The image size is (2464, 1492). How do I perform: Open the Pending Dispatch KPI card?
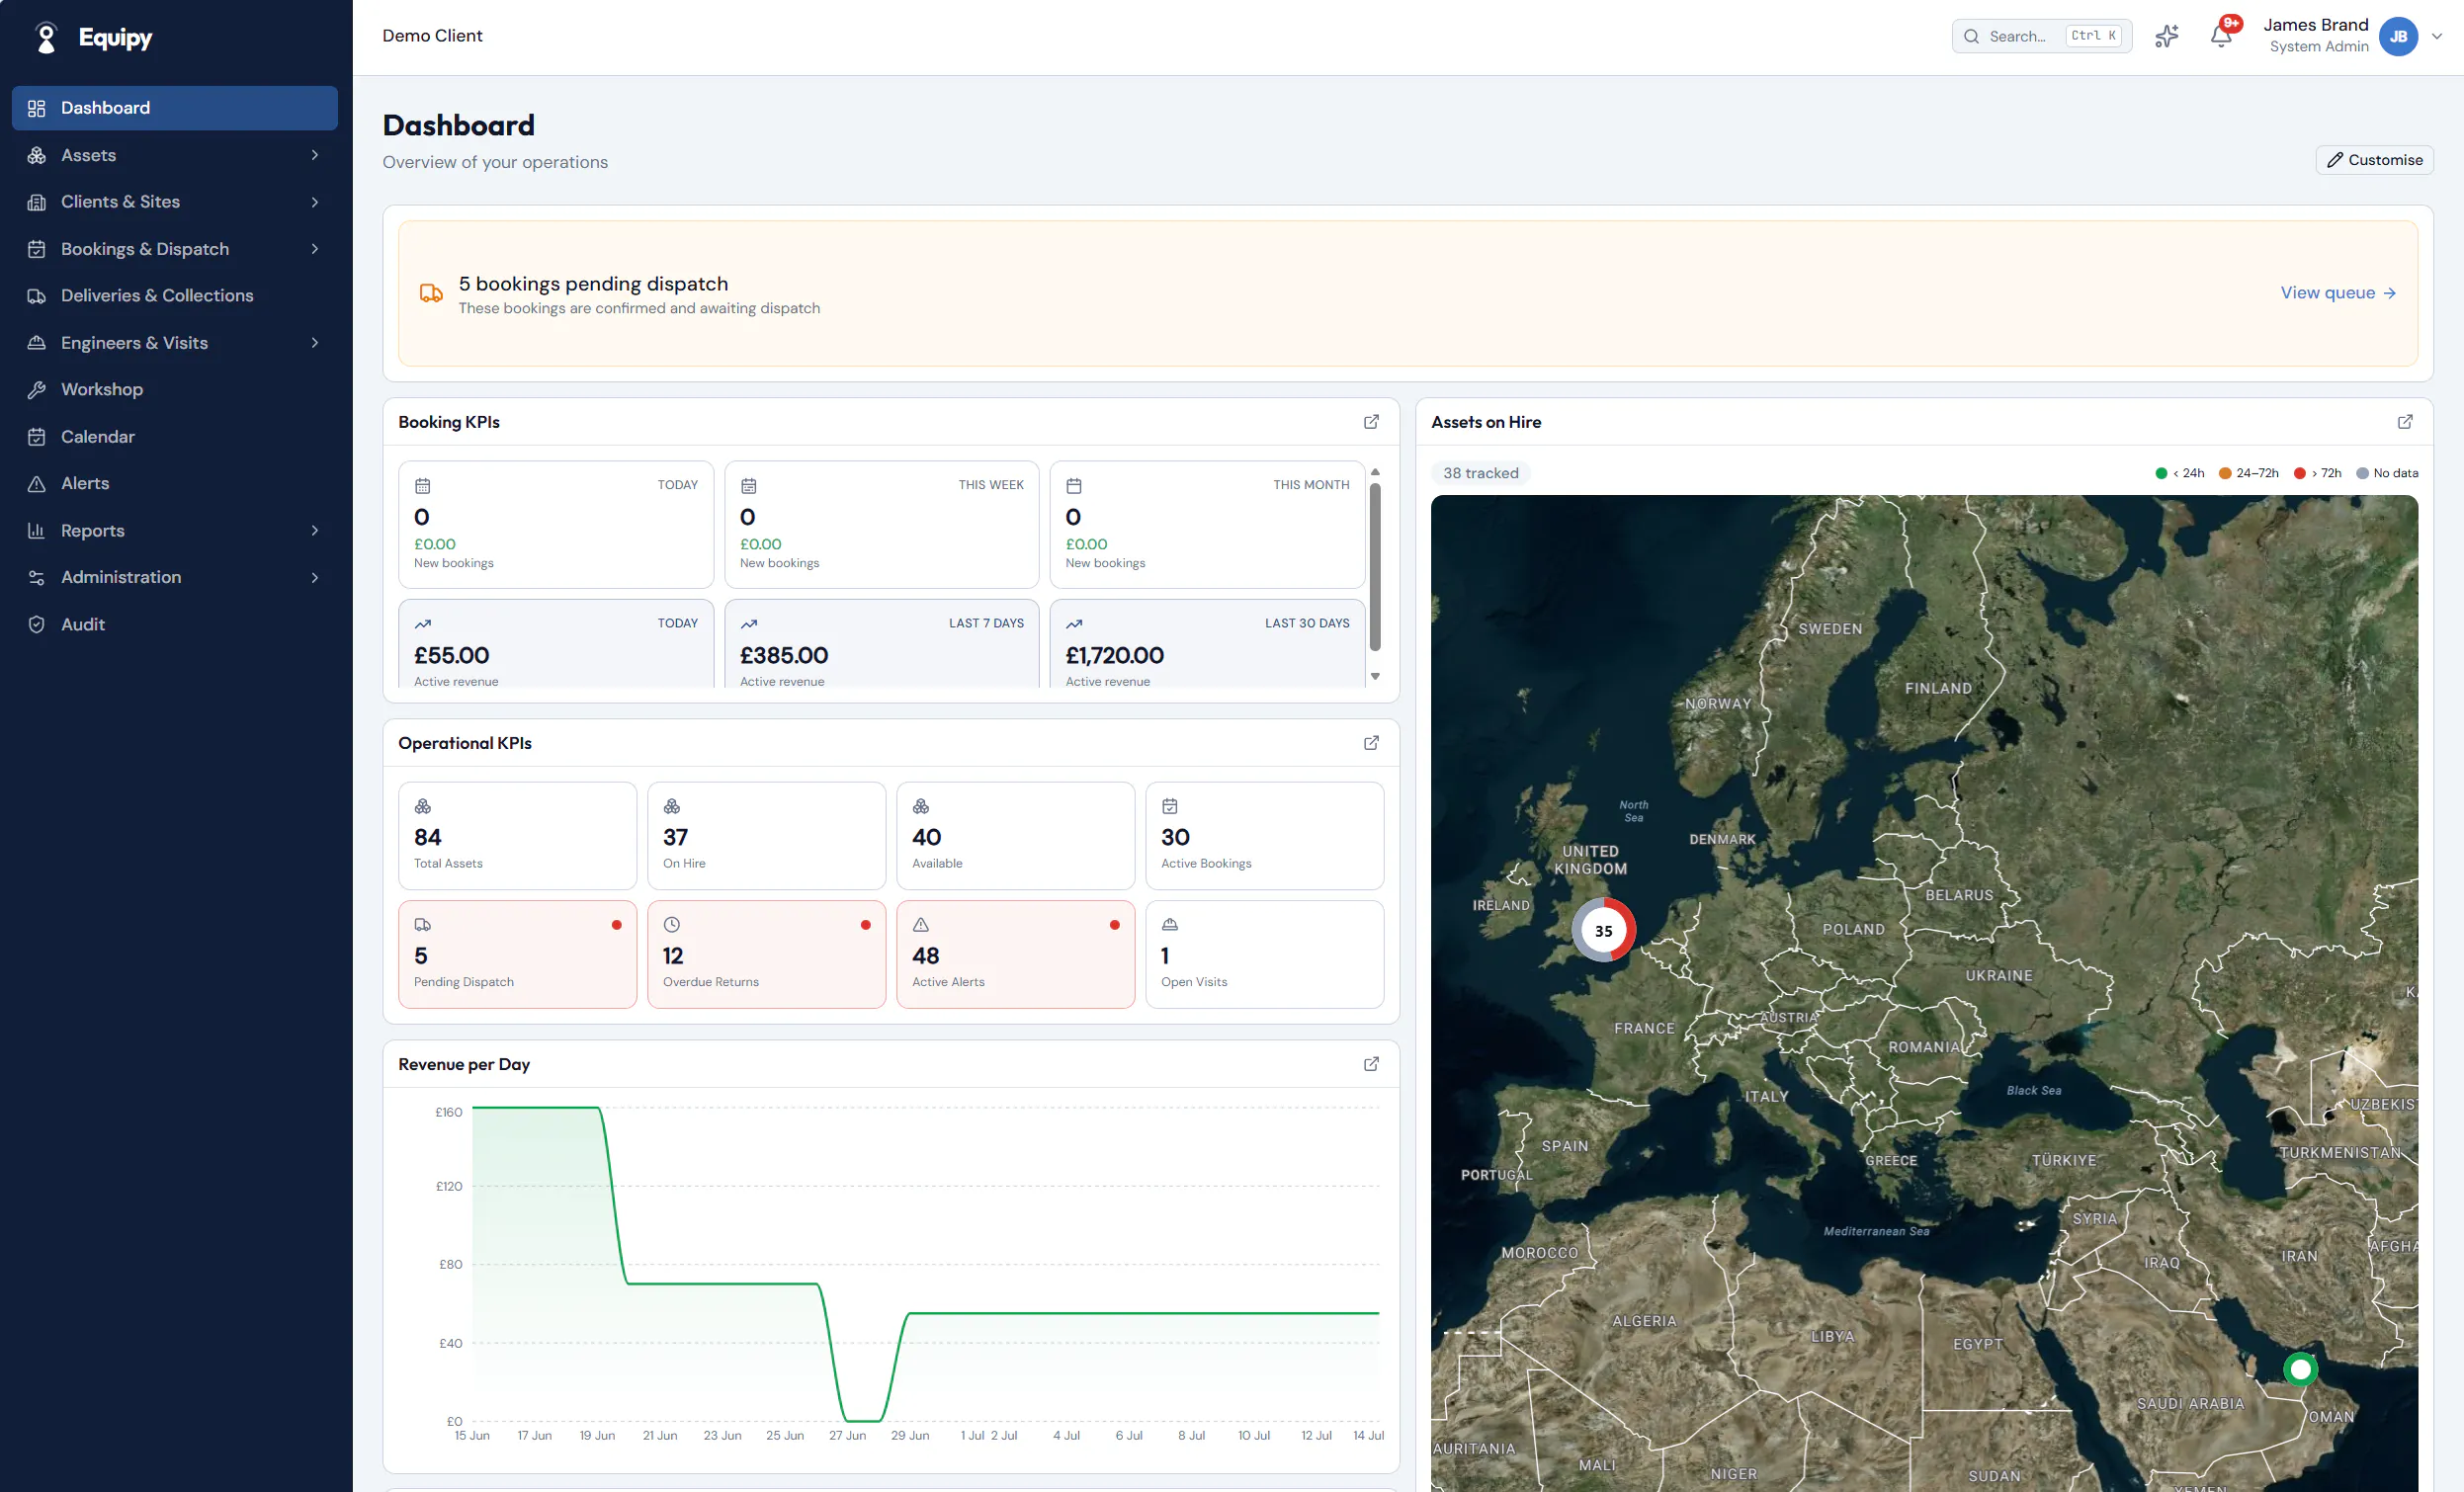517,954
